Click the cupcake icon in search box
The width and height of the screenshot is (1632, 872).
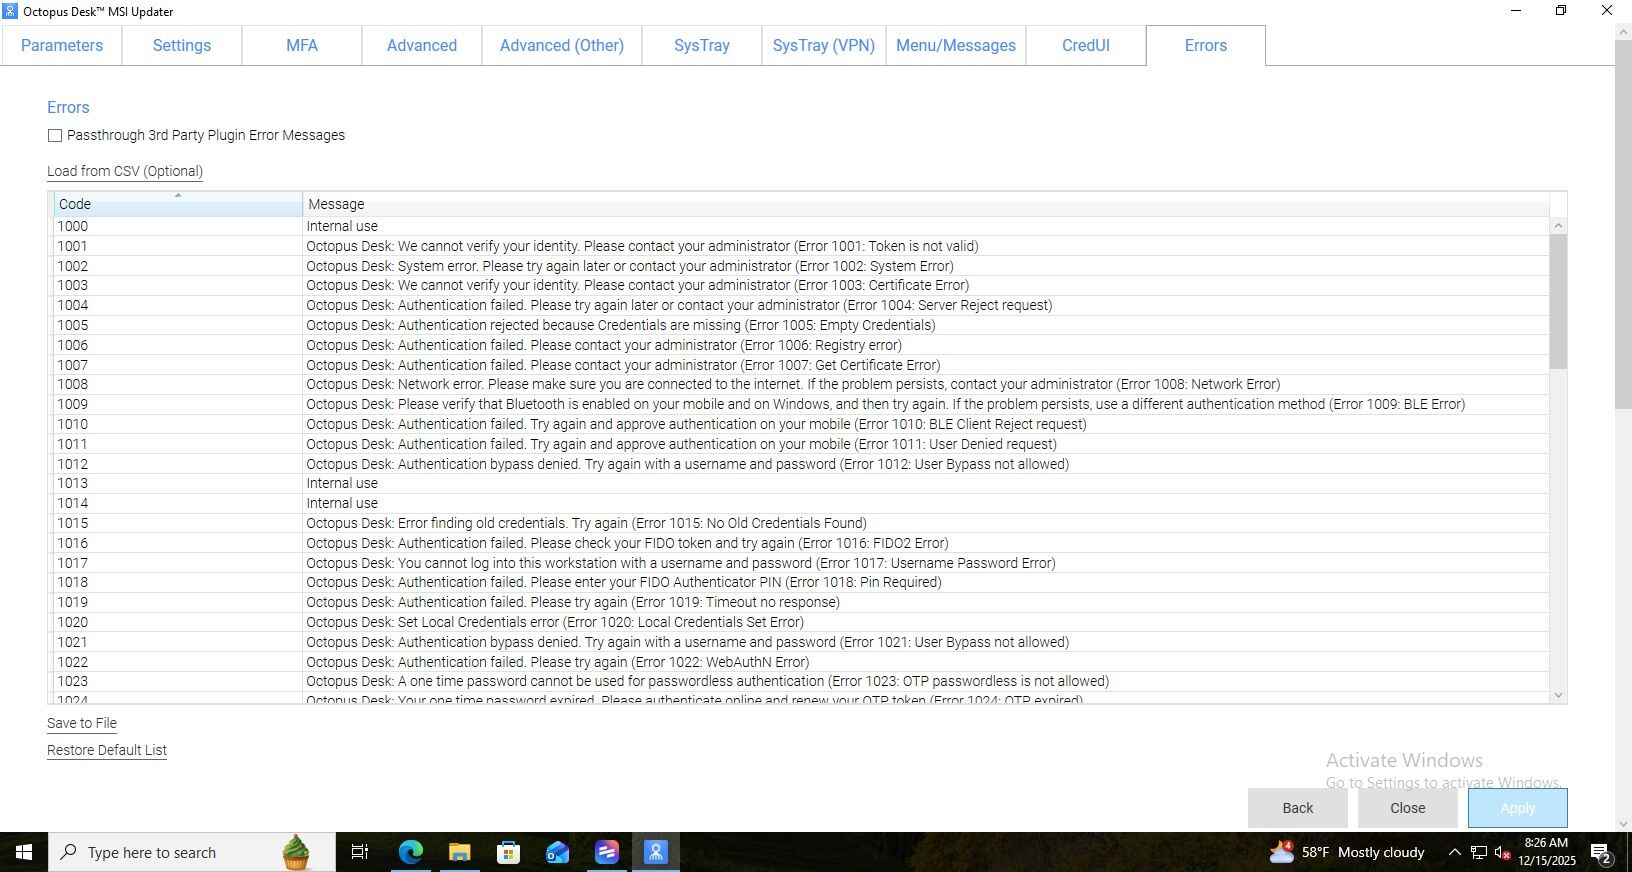(296, 852)
